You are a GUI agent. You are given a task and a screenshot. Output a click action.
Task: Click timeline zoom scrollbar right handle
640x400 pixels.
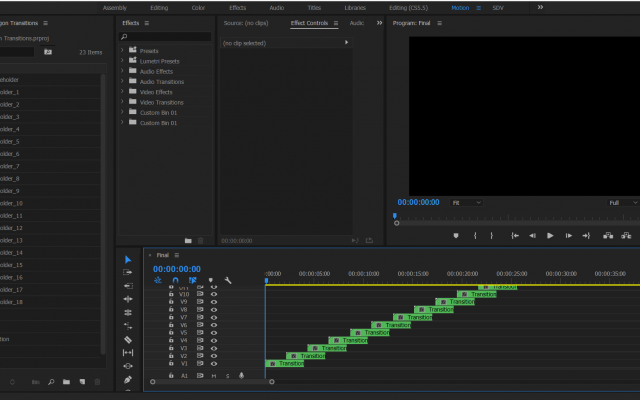coord(272,382)
